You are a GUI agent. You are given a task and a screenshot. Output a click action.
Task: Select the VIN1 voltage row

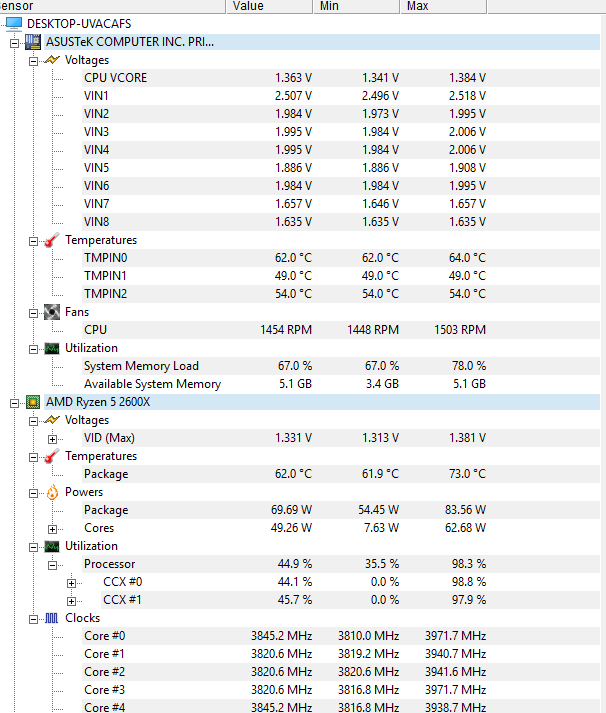point(341,96)
